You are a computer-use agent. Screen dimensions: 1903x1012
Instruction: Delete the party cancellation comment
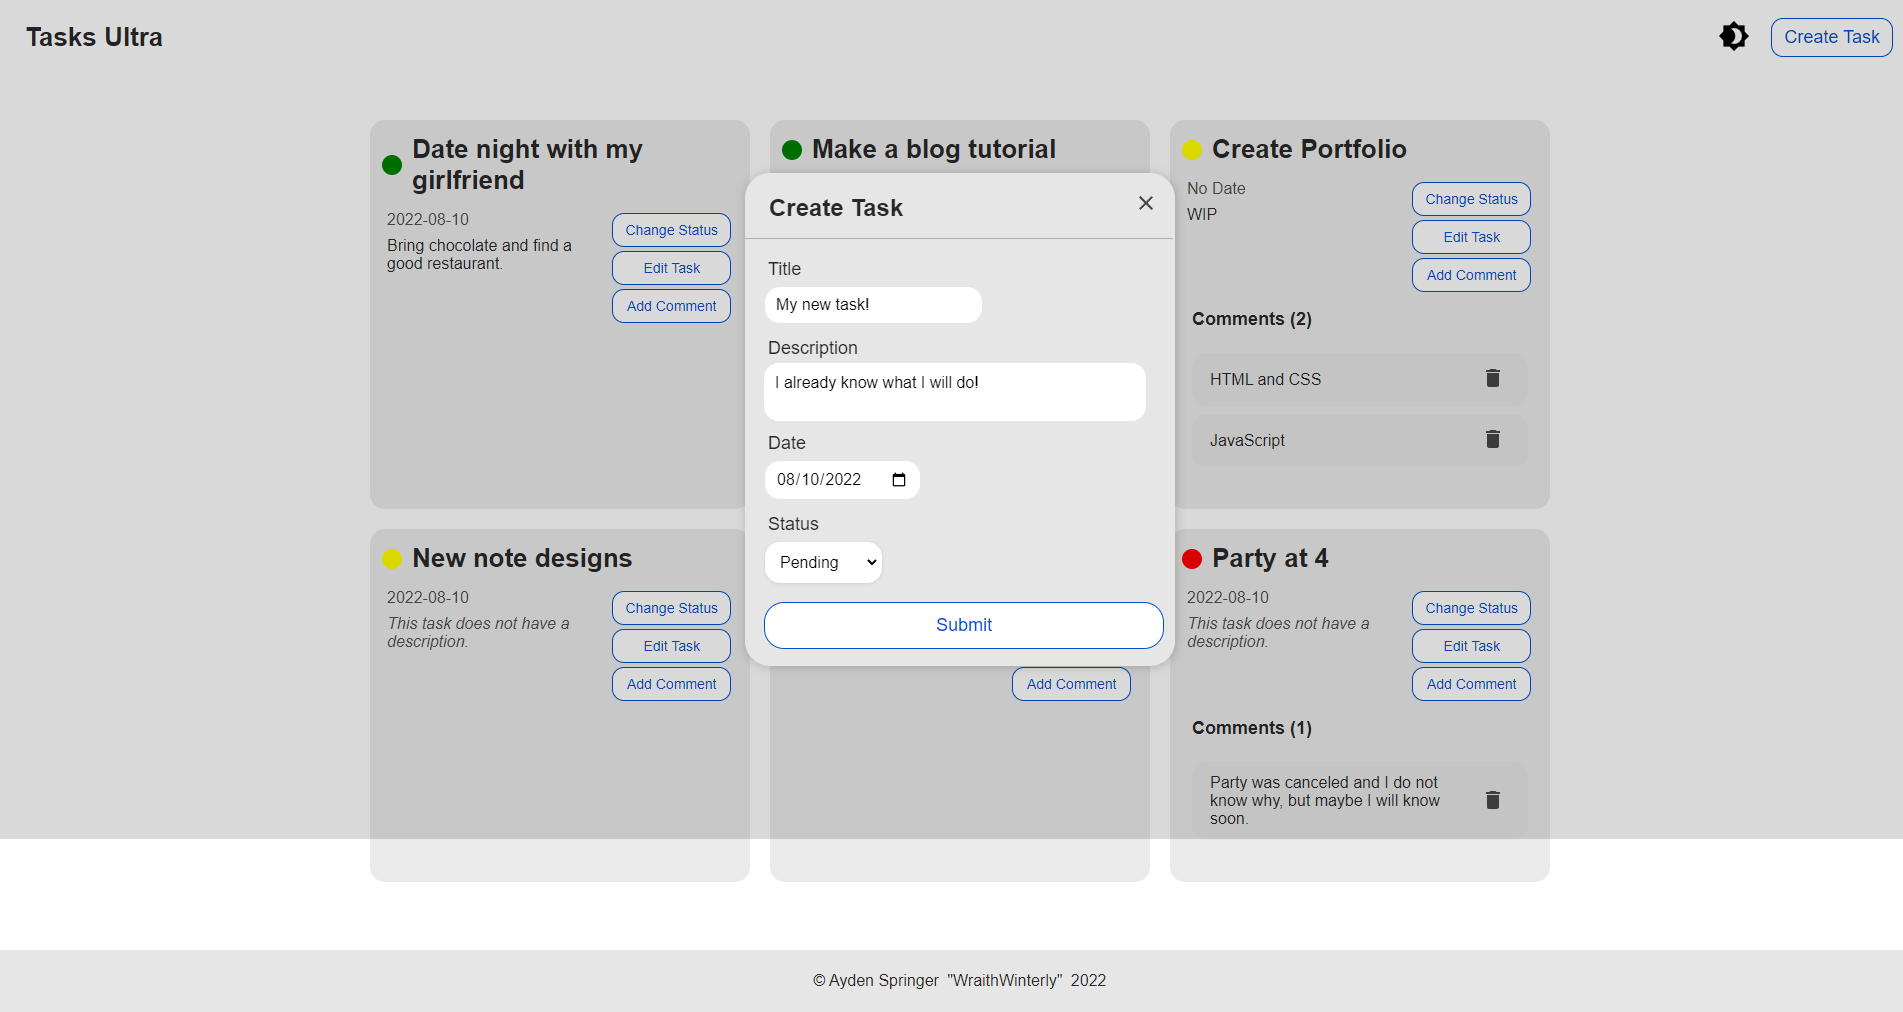tap(1492, 799)
